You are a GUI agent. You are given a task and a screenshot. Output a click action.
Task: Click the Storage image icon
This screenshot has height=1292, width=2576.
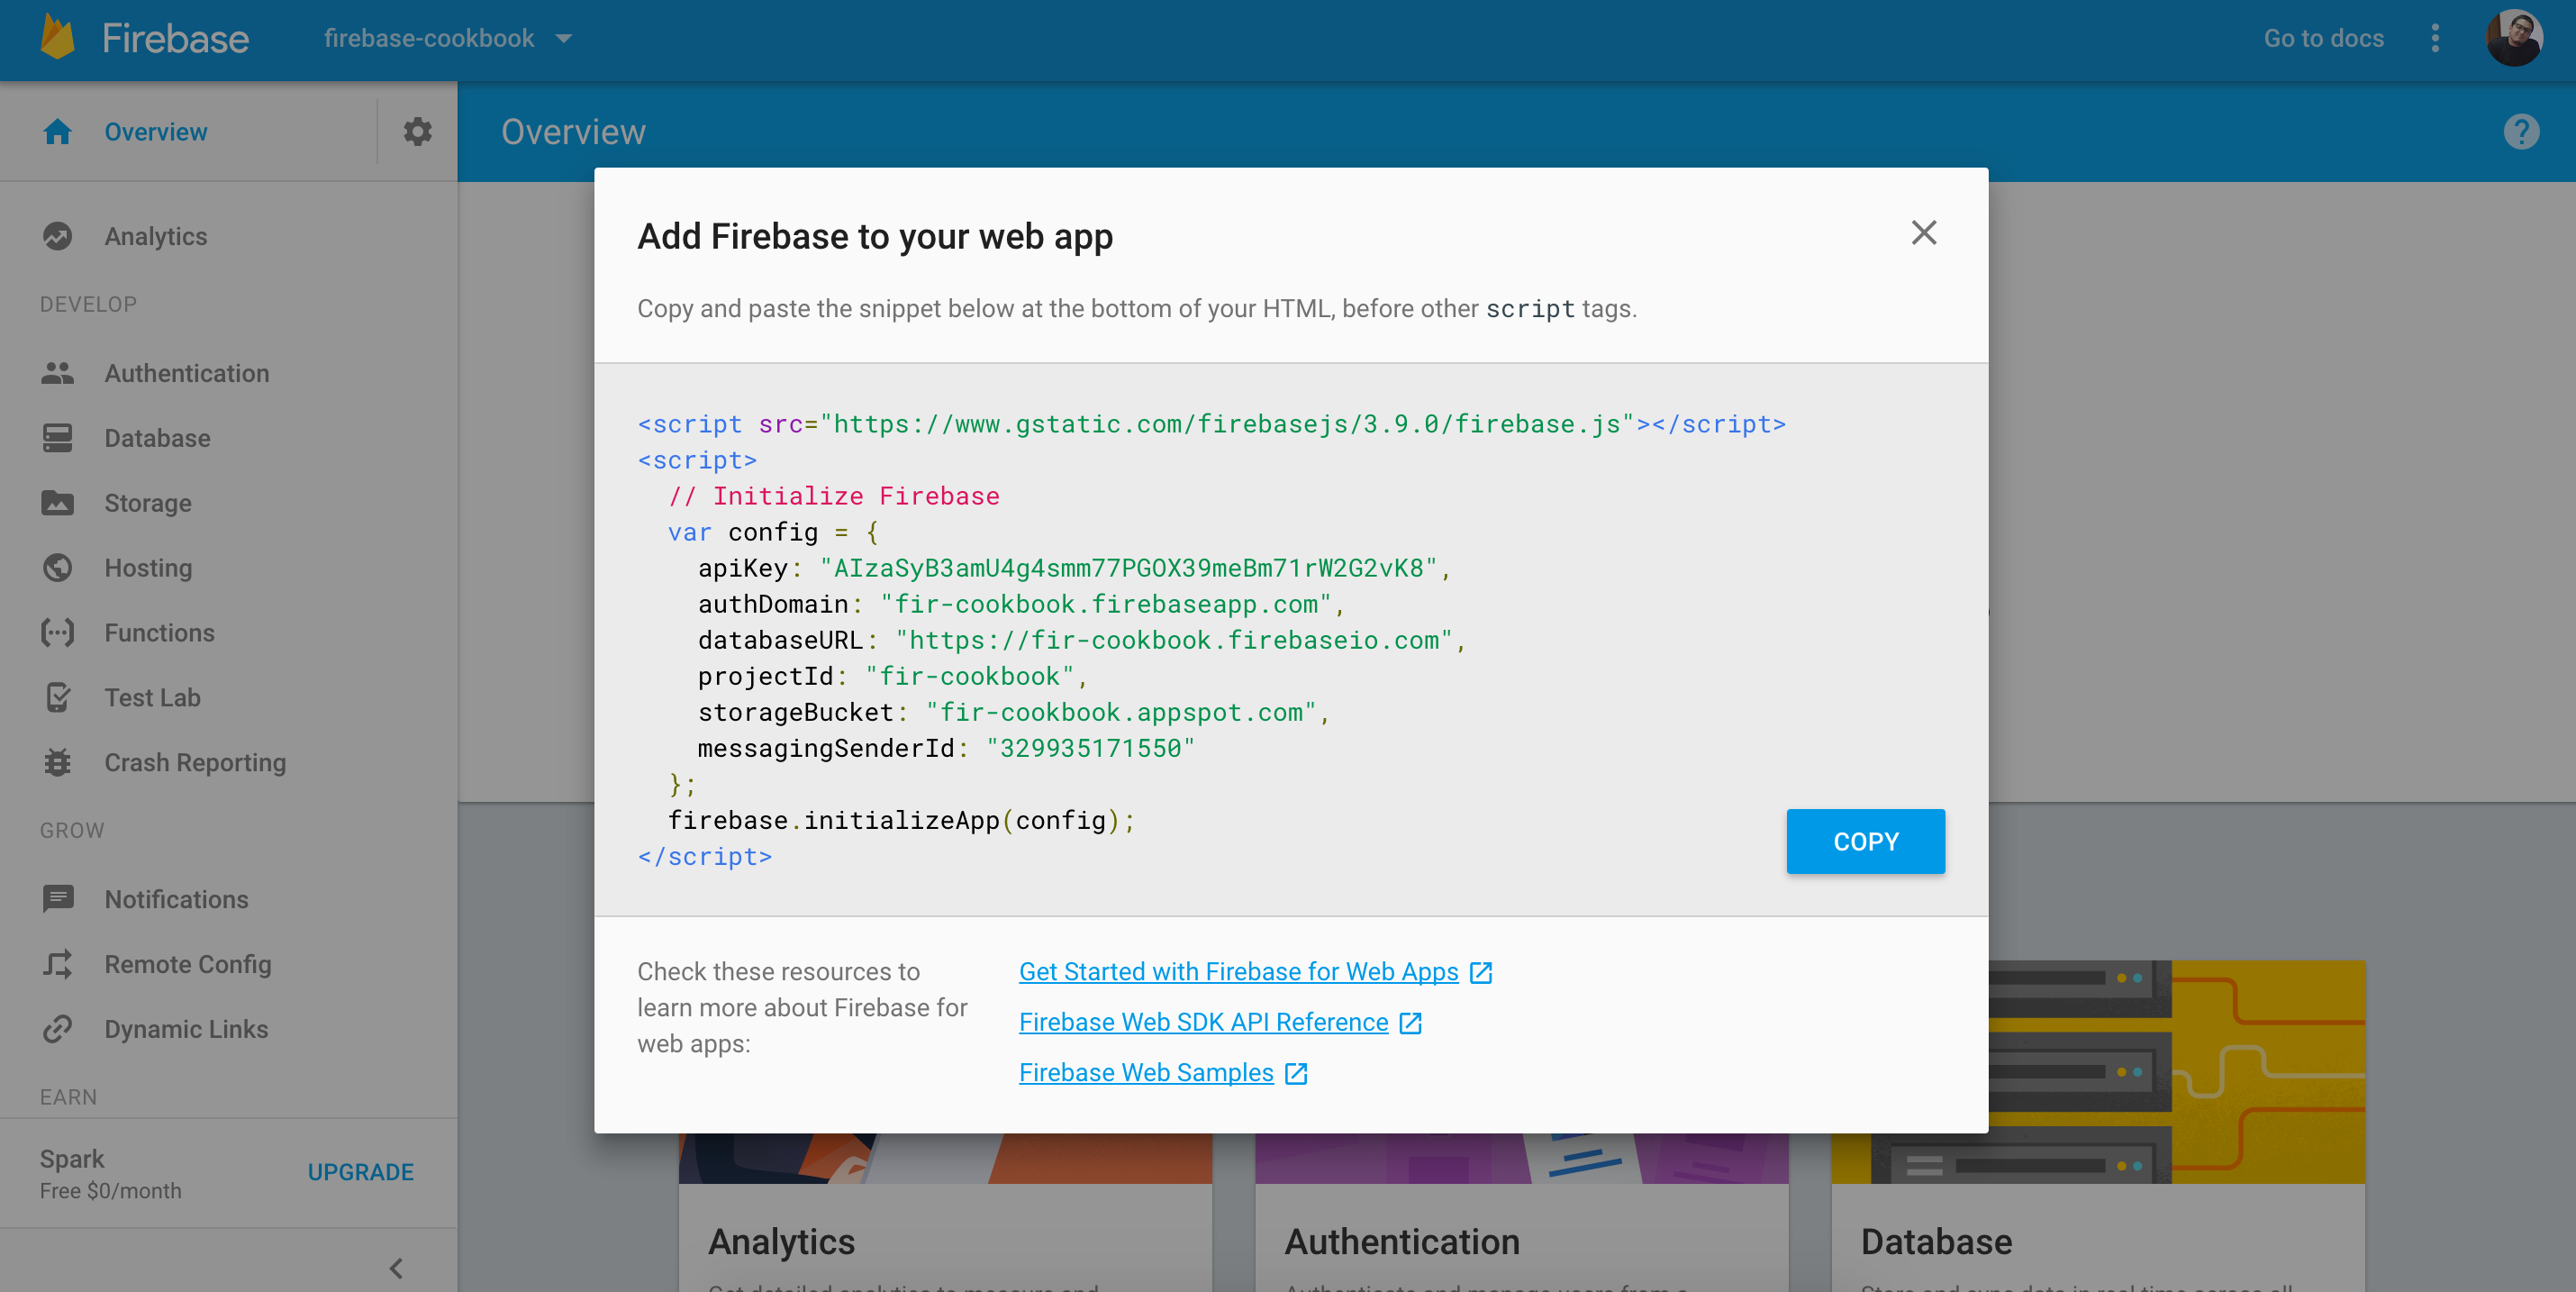[x=57, y=503]
